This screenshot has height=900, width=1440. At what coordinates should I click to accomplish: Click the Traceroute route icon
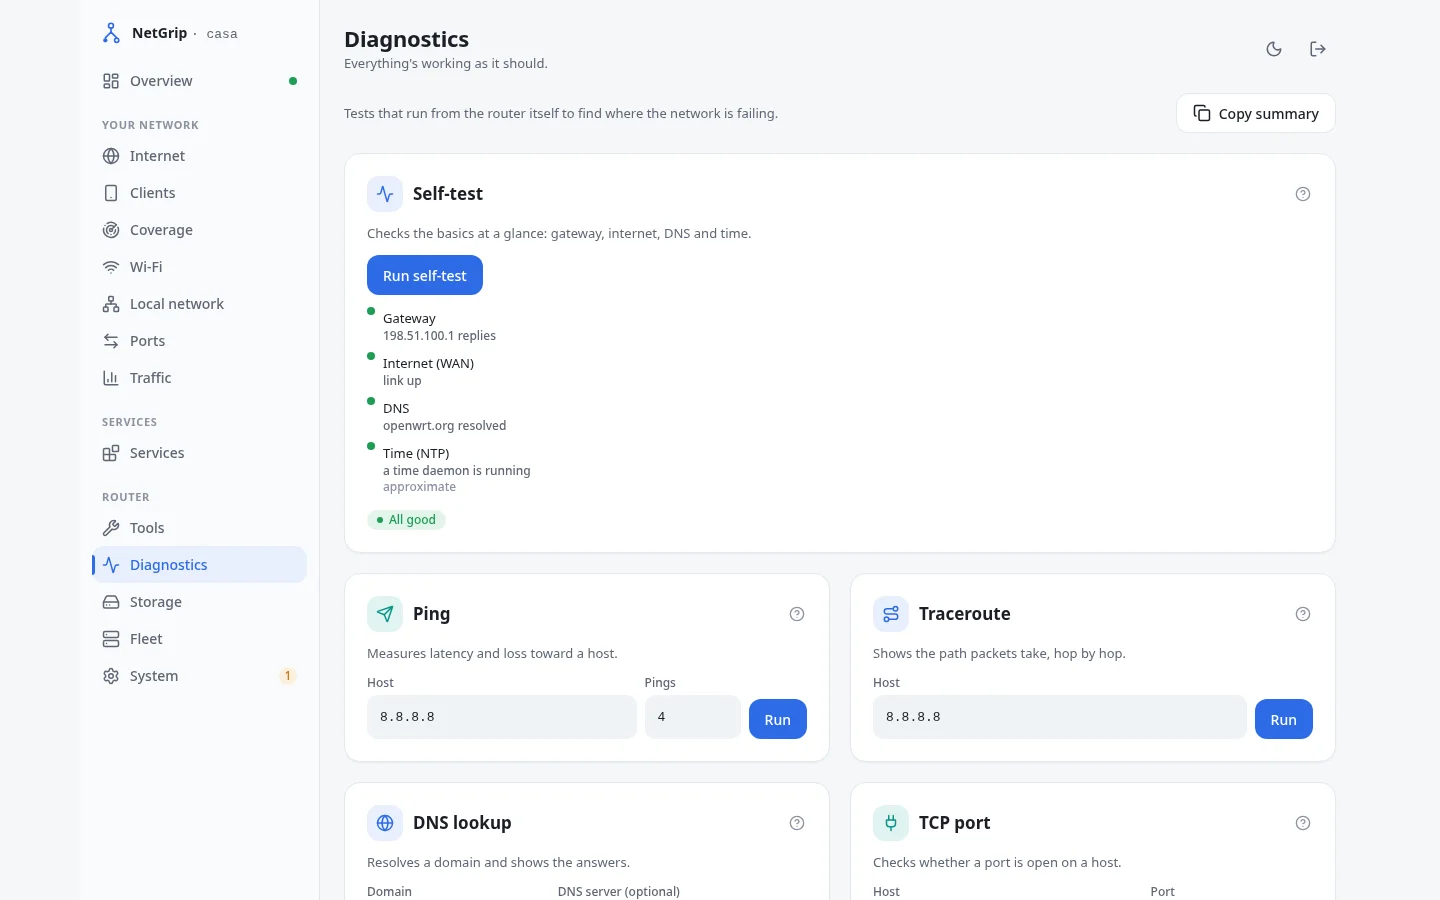[x=891, y=614]
